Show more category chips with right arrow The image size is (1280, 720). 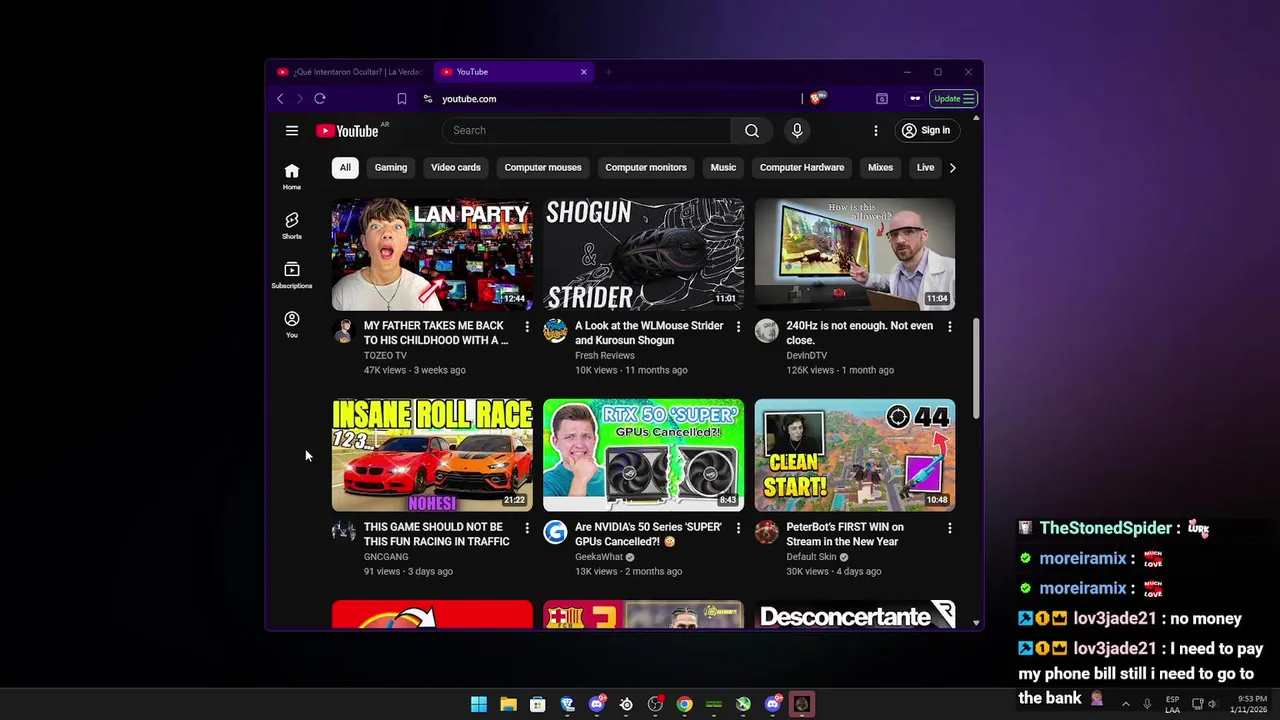click(x=952, y=168)
